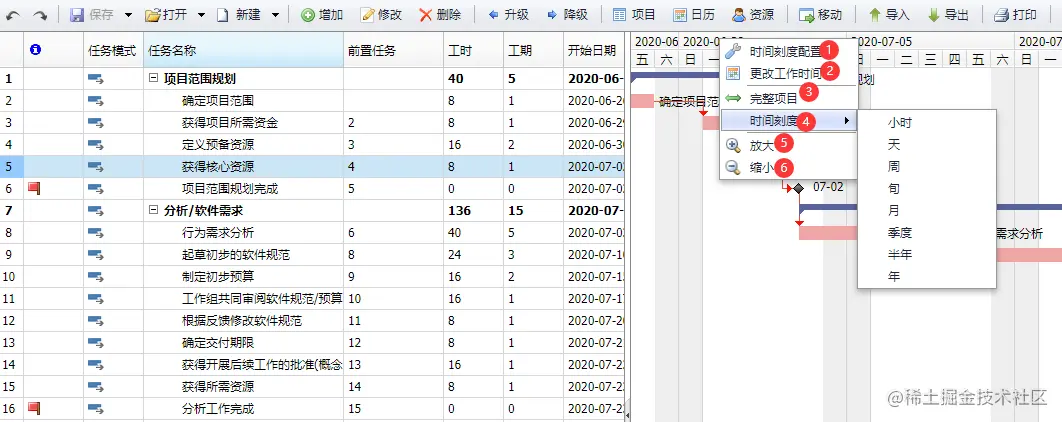
Task: Select 时间刻度配置 in the context menu
Action: click(788, 51)
